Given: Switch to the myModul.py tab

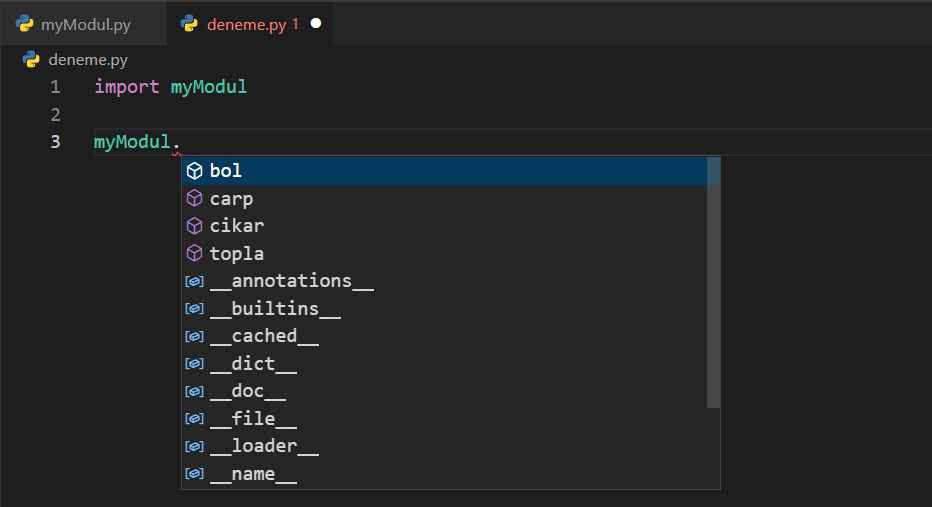Looking at the screenshot, I should pos(86,24).
